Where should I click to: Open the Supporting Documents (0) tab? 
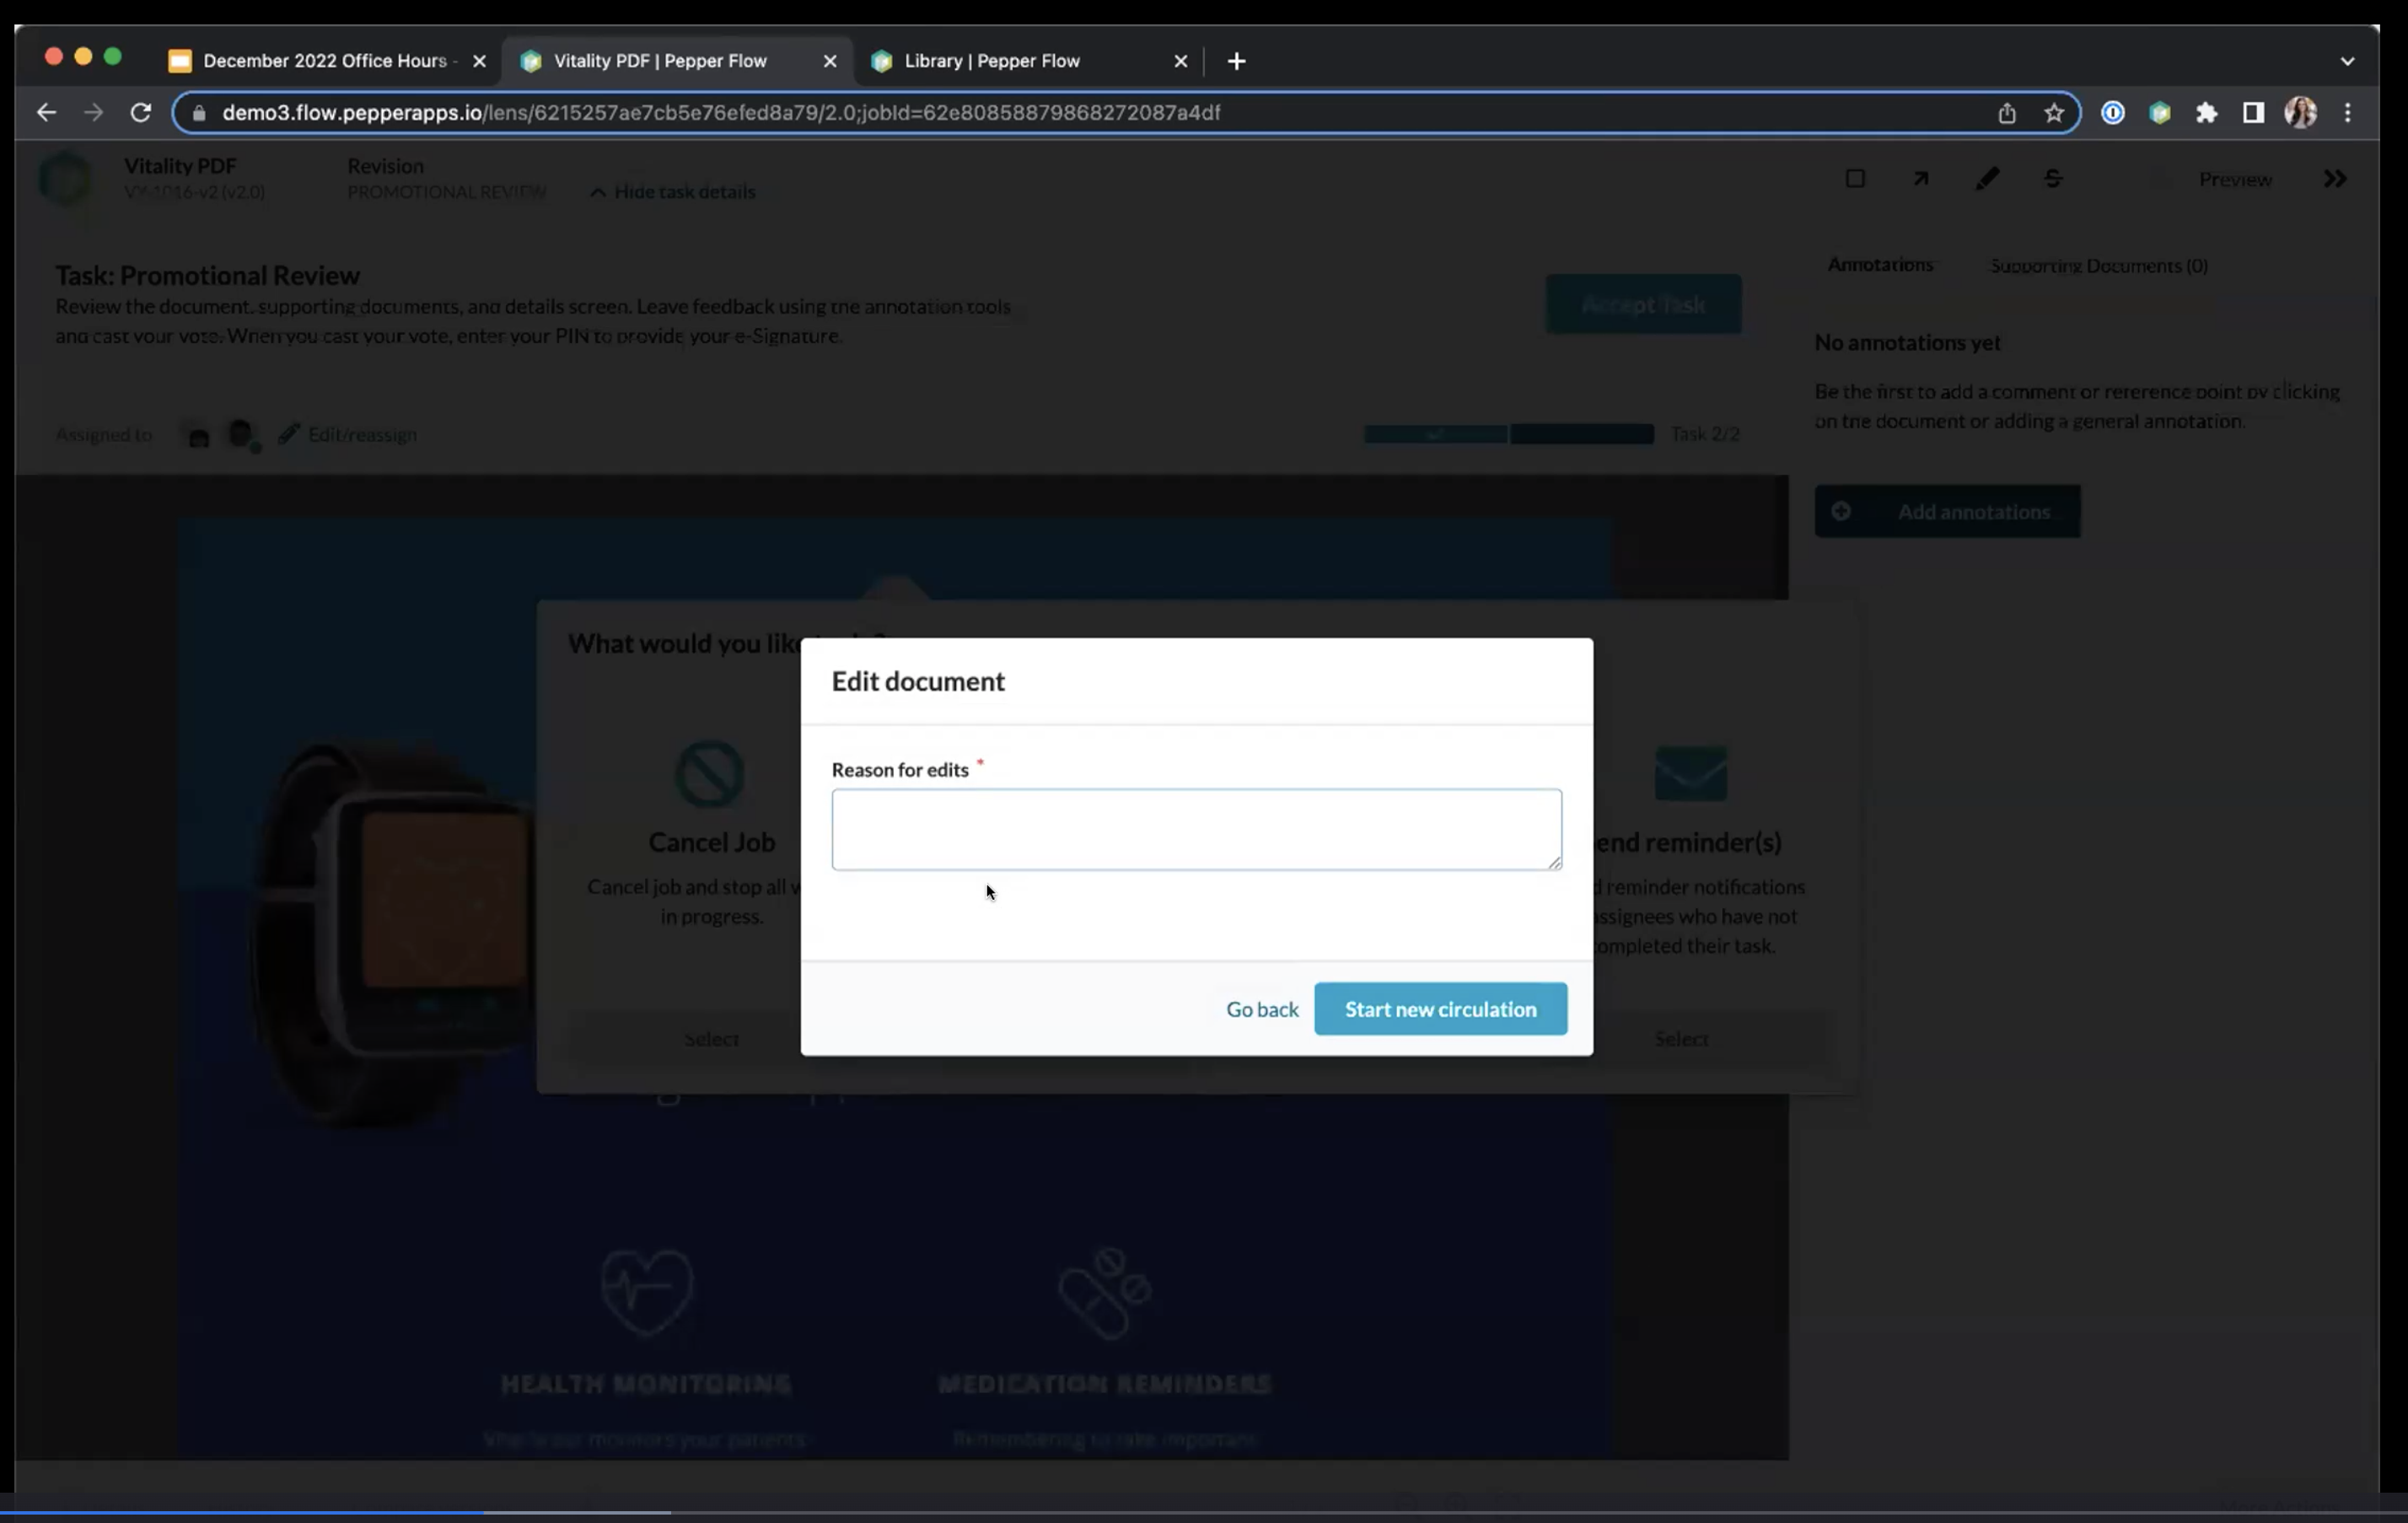pos(2099,266)
